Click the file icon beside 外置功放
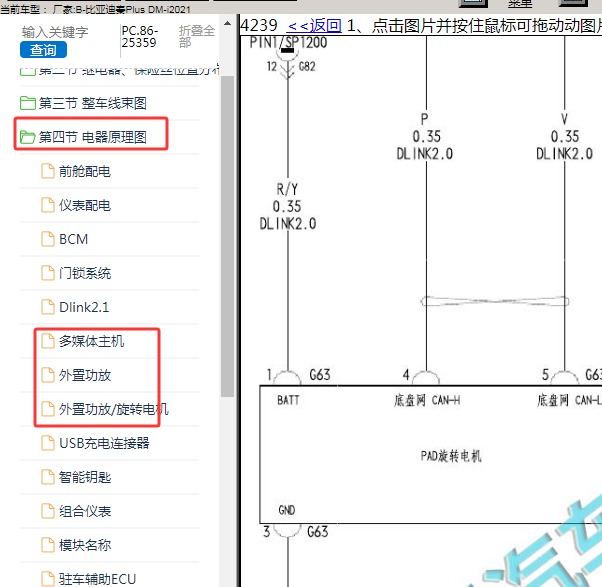 tap(48, 375)
